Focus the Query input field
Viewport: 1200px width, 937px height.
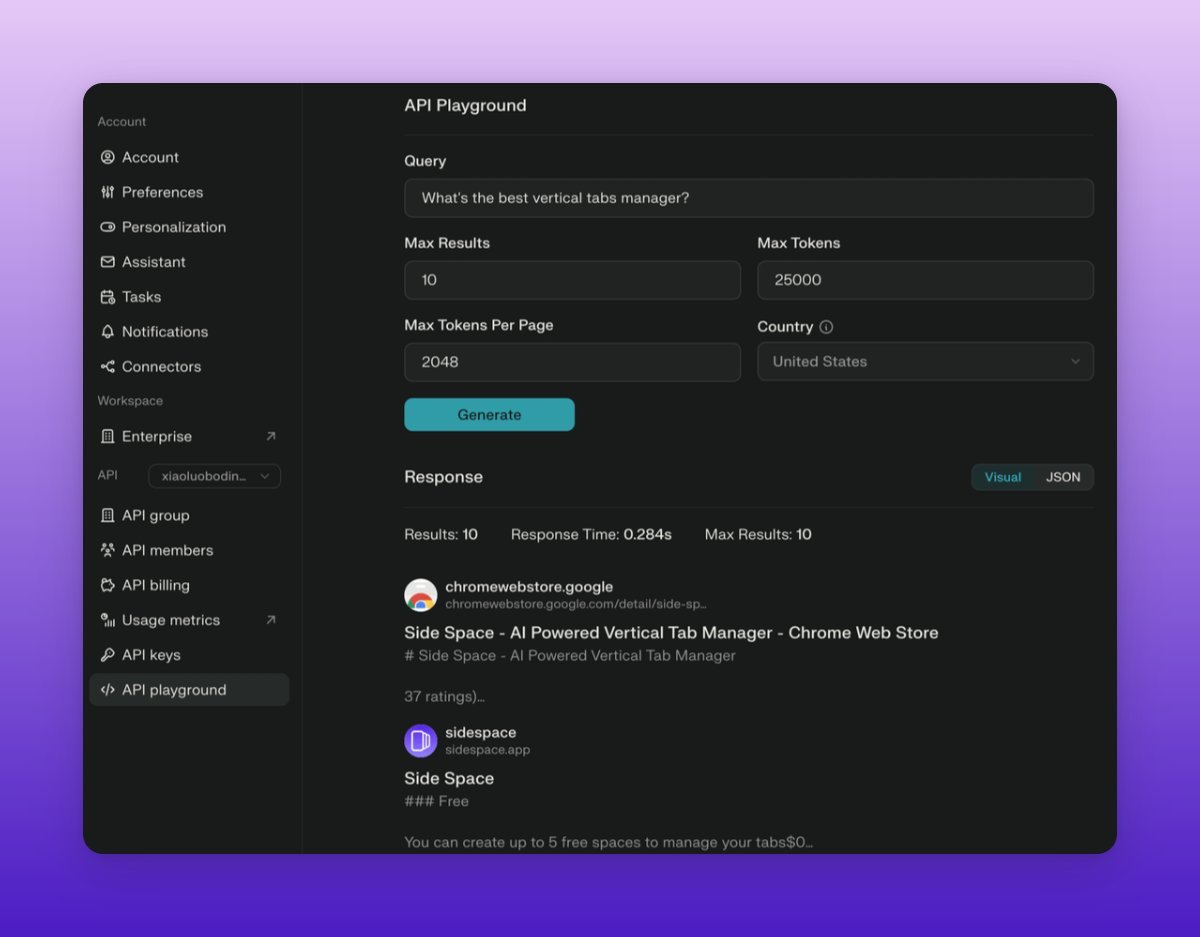click(749, 198)
